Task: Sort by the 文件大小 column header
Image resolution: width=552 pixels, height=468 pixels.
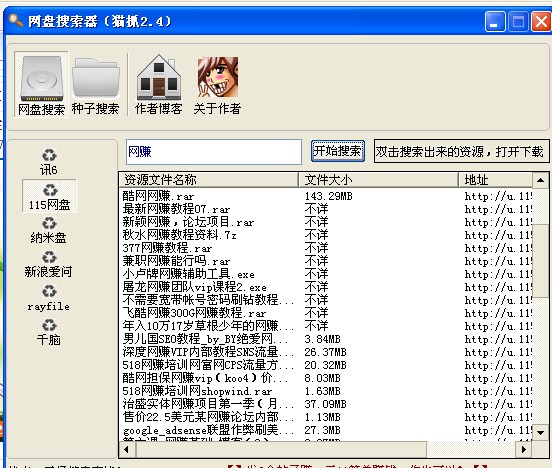Action: pos(378,180)
